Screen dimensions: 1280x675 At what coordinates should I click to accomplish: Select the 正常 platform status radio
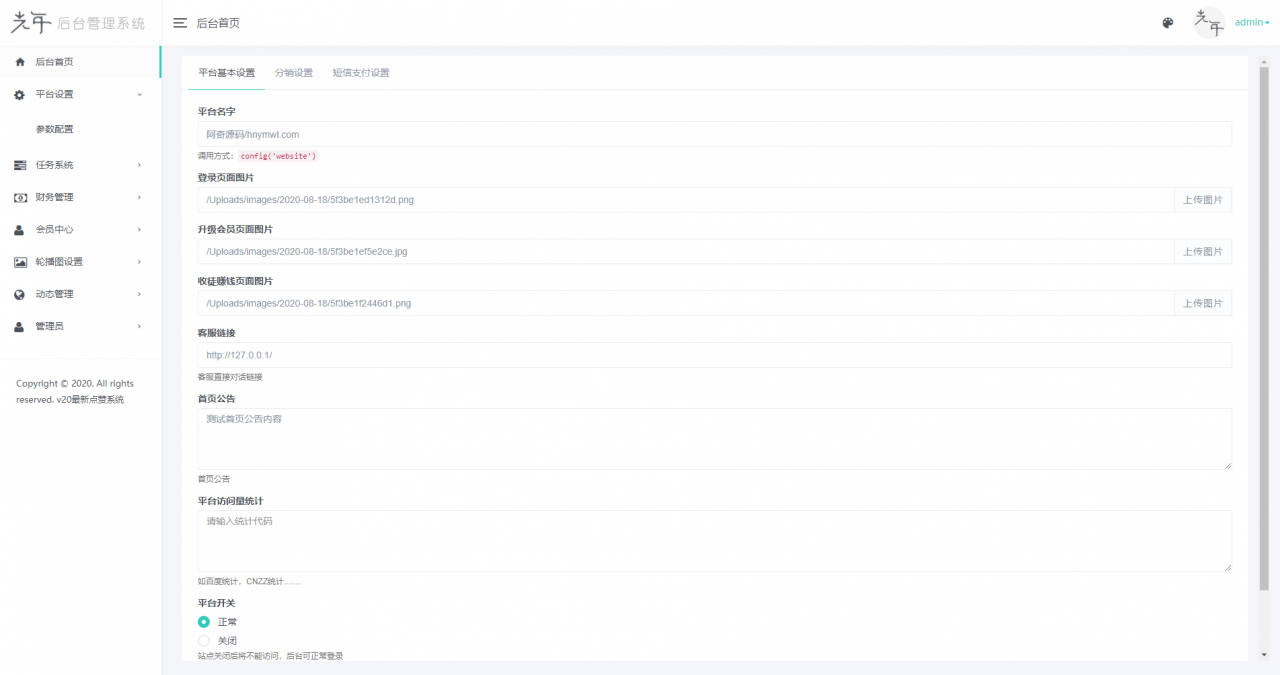(204, 622)
